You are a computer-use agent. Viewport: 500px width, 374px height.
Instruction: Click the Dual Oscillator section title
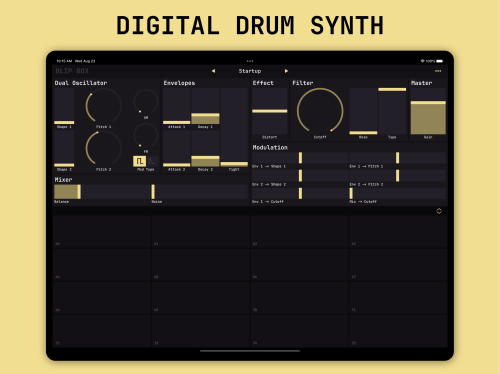tap(81, 83)
